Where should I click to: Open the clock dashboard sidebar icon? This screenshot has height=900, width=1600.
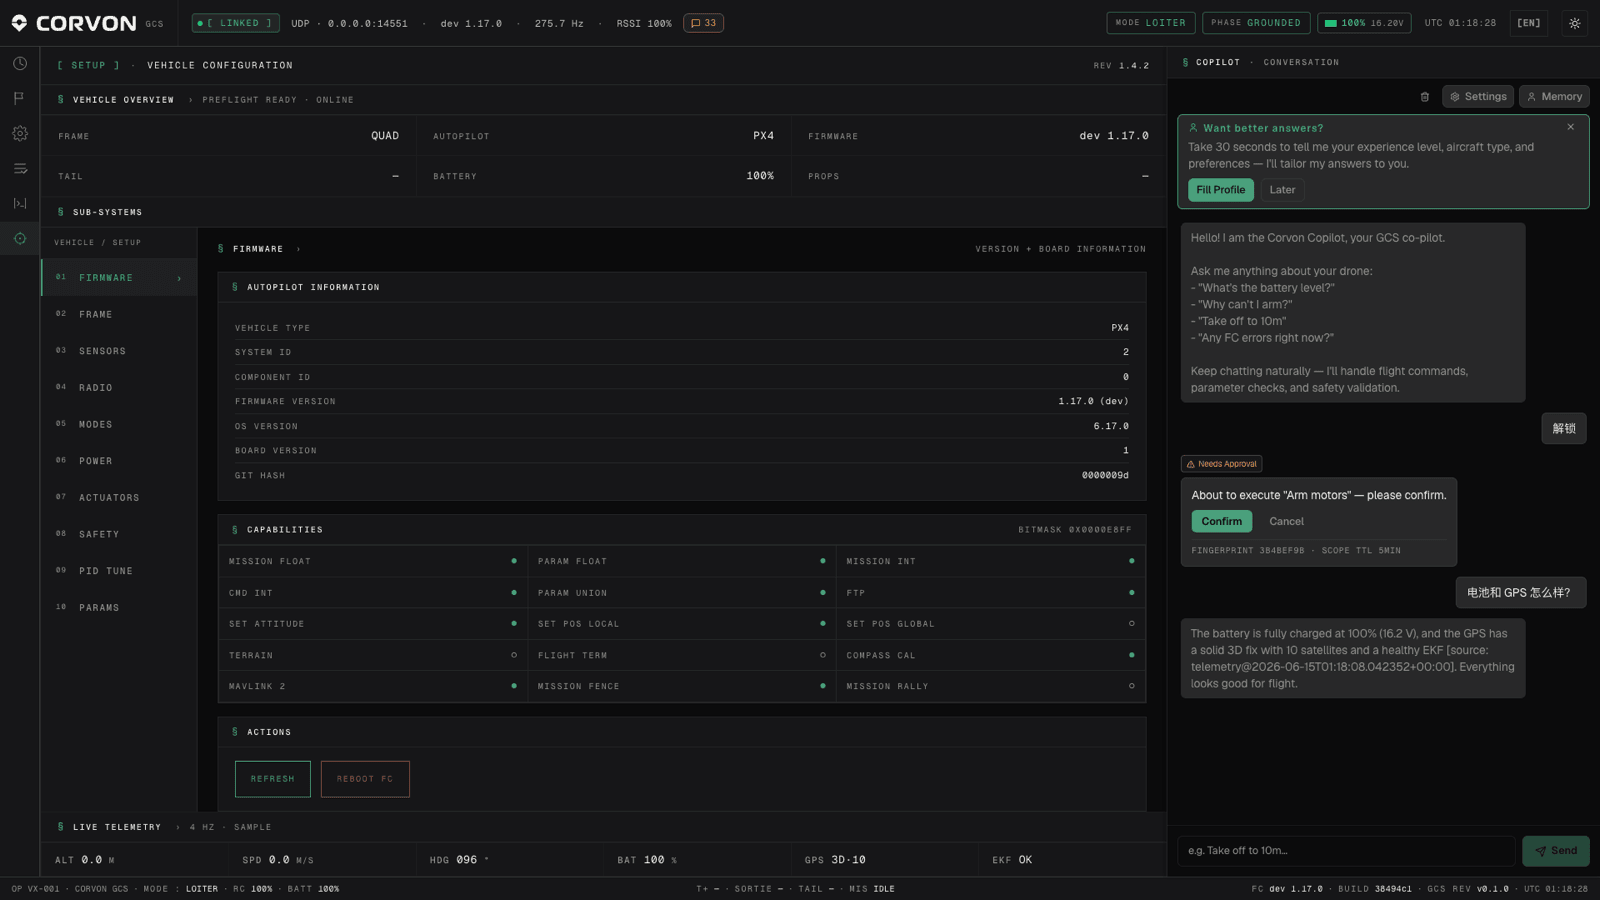20,63
